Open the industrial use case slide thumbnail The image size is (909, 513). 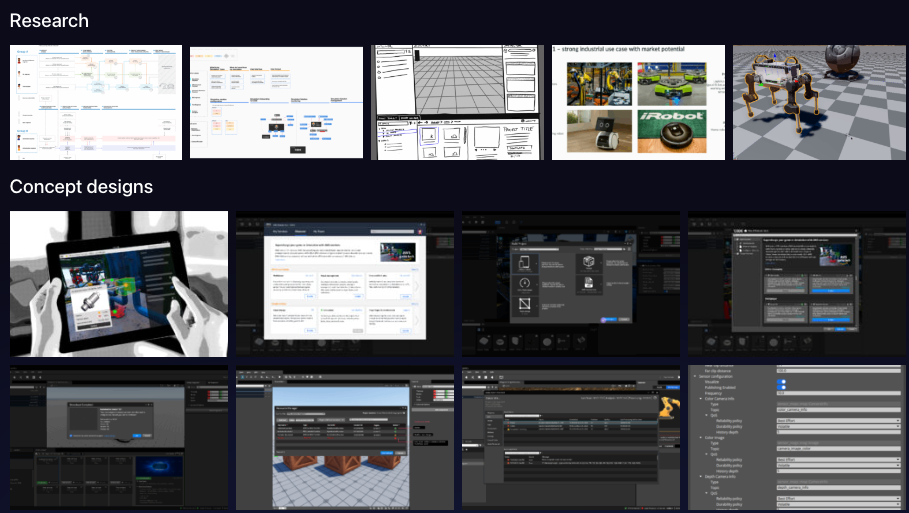point(639,103)
